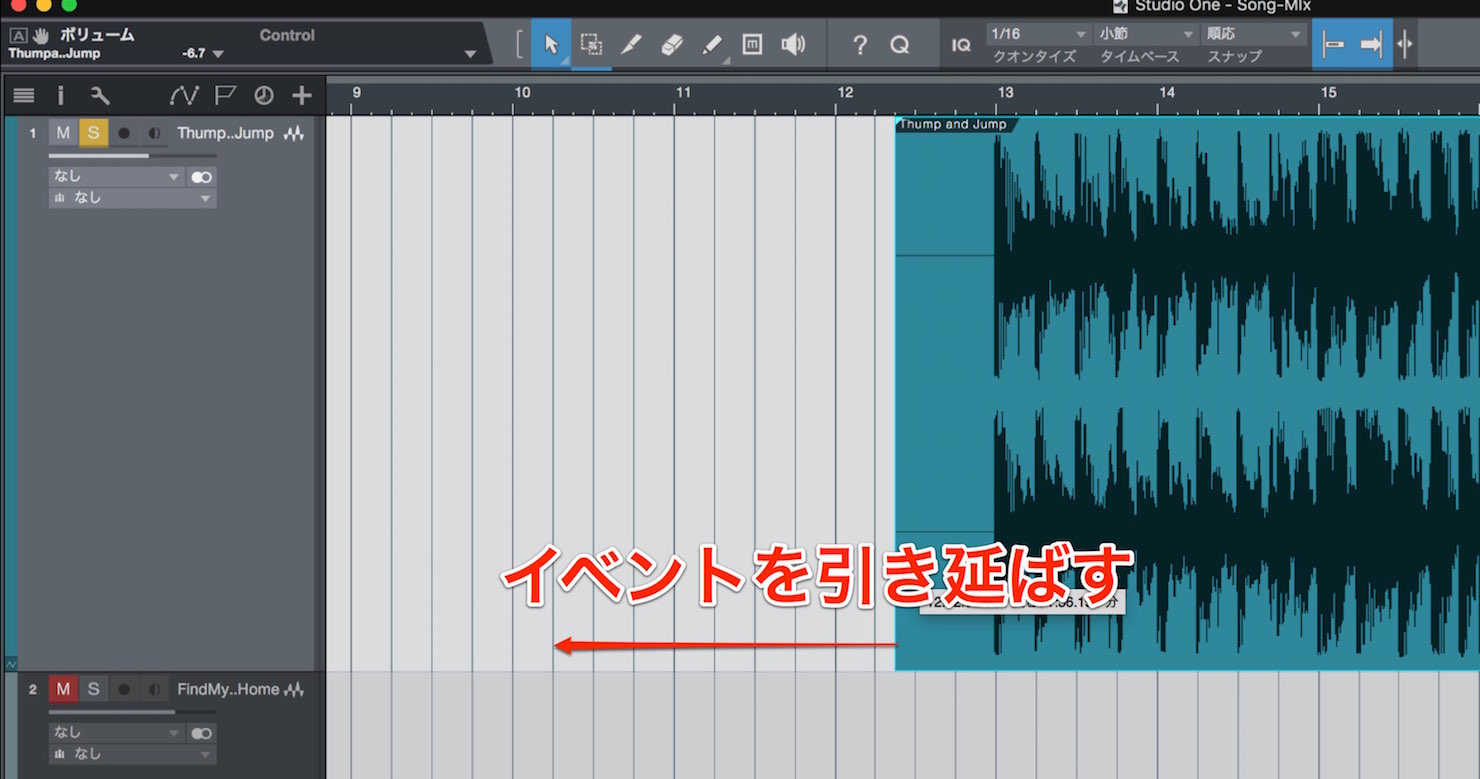Open FindMy..Home input なし dropdown
The image size is (1480, 779).
click(x=116, y=733)
